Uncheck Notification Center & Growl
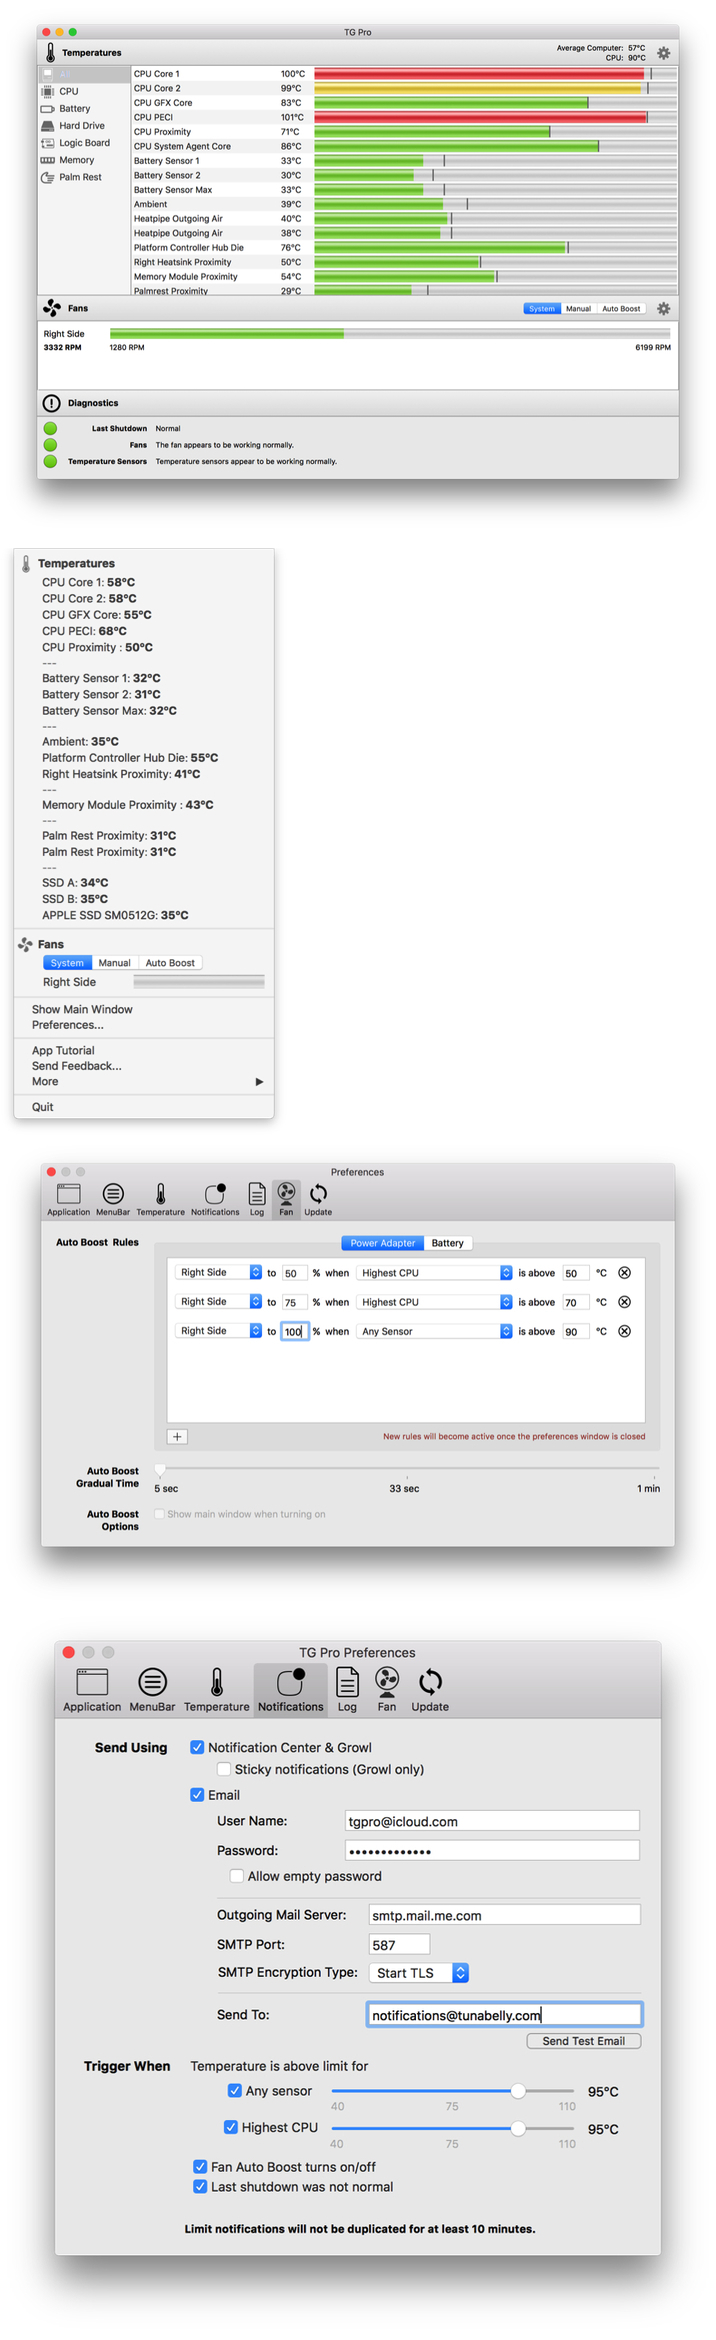Screen dimensions: 716x2340 click(197, 1747)
